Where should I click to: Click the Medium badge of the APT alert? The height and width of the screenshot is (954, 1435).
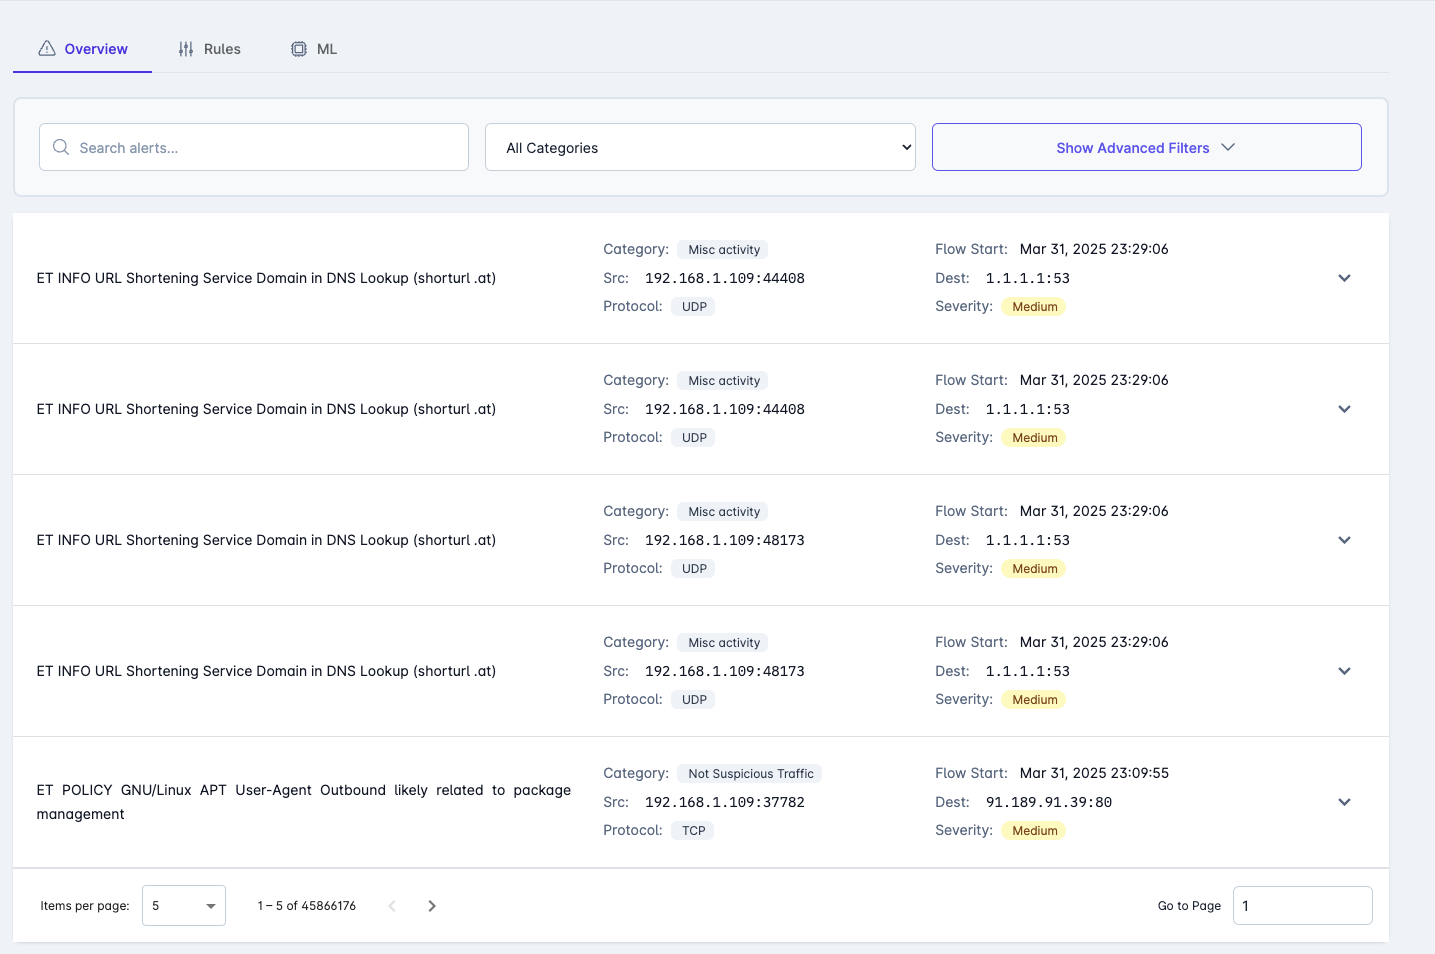click(1034, 831)
